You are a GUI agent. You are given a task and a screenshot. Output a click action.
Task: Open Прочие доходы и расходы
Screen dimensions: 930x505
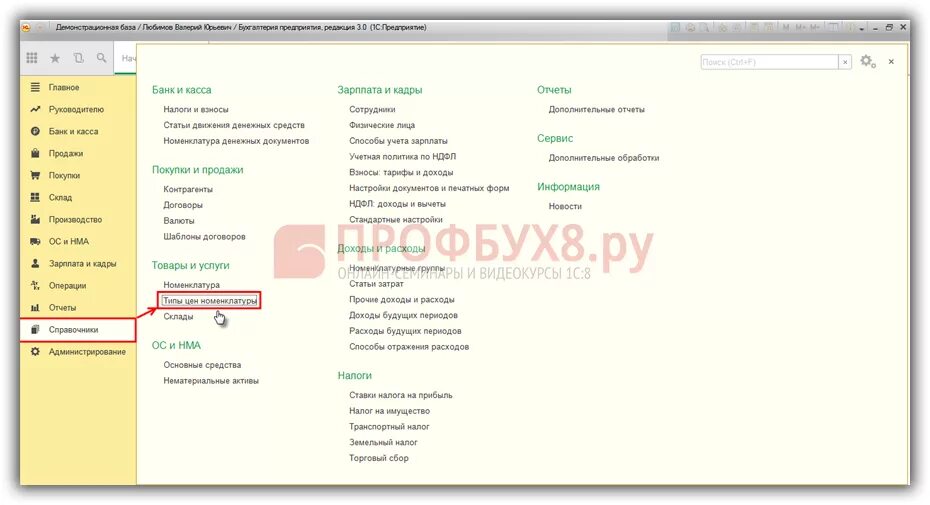click(x=402, y=300)
